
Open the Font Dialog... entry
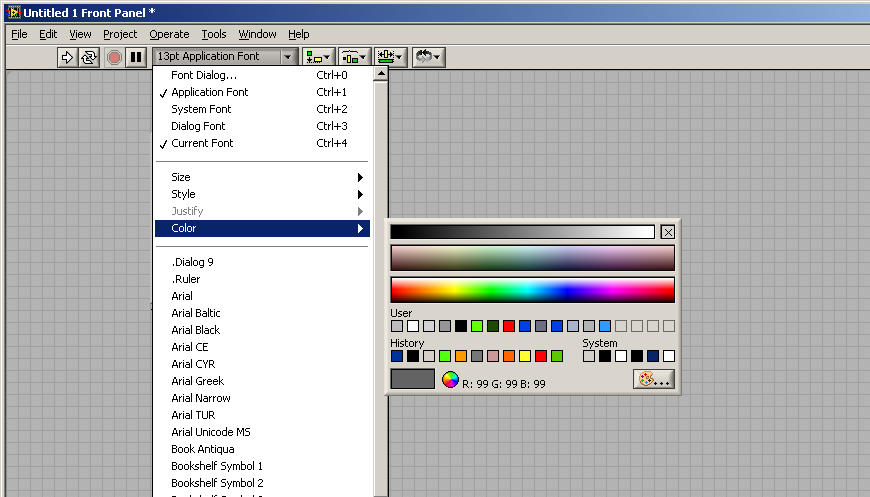204,75
